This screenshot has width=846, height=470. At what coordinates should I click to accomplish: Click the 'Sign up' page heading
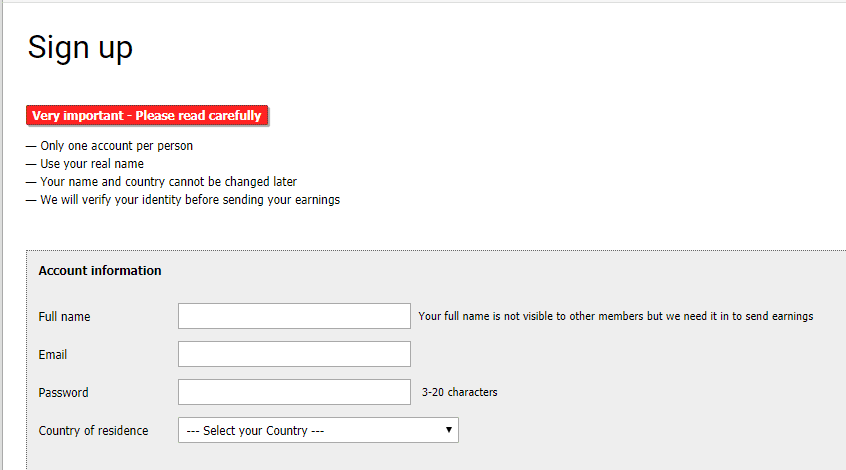pyautogui.click(x=80, y=47)
